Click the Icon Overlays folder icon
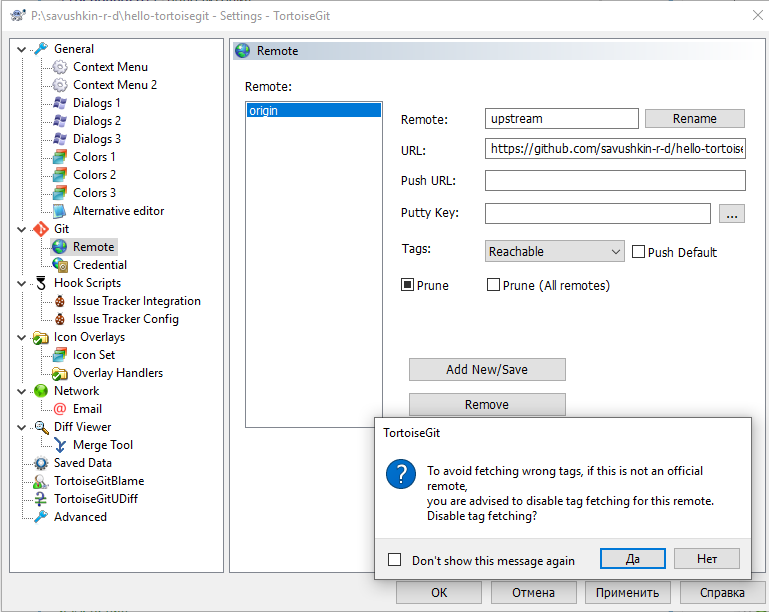 41,337
